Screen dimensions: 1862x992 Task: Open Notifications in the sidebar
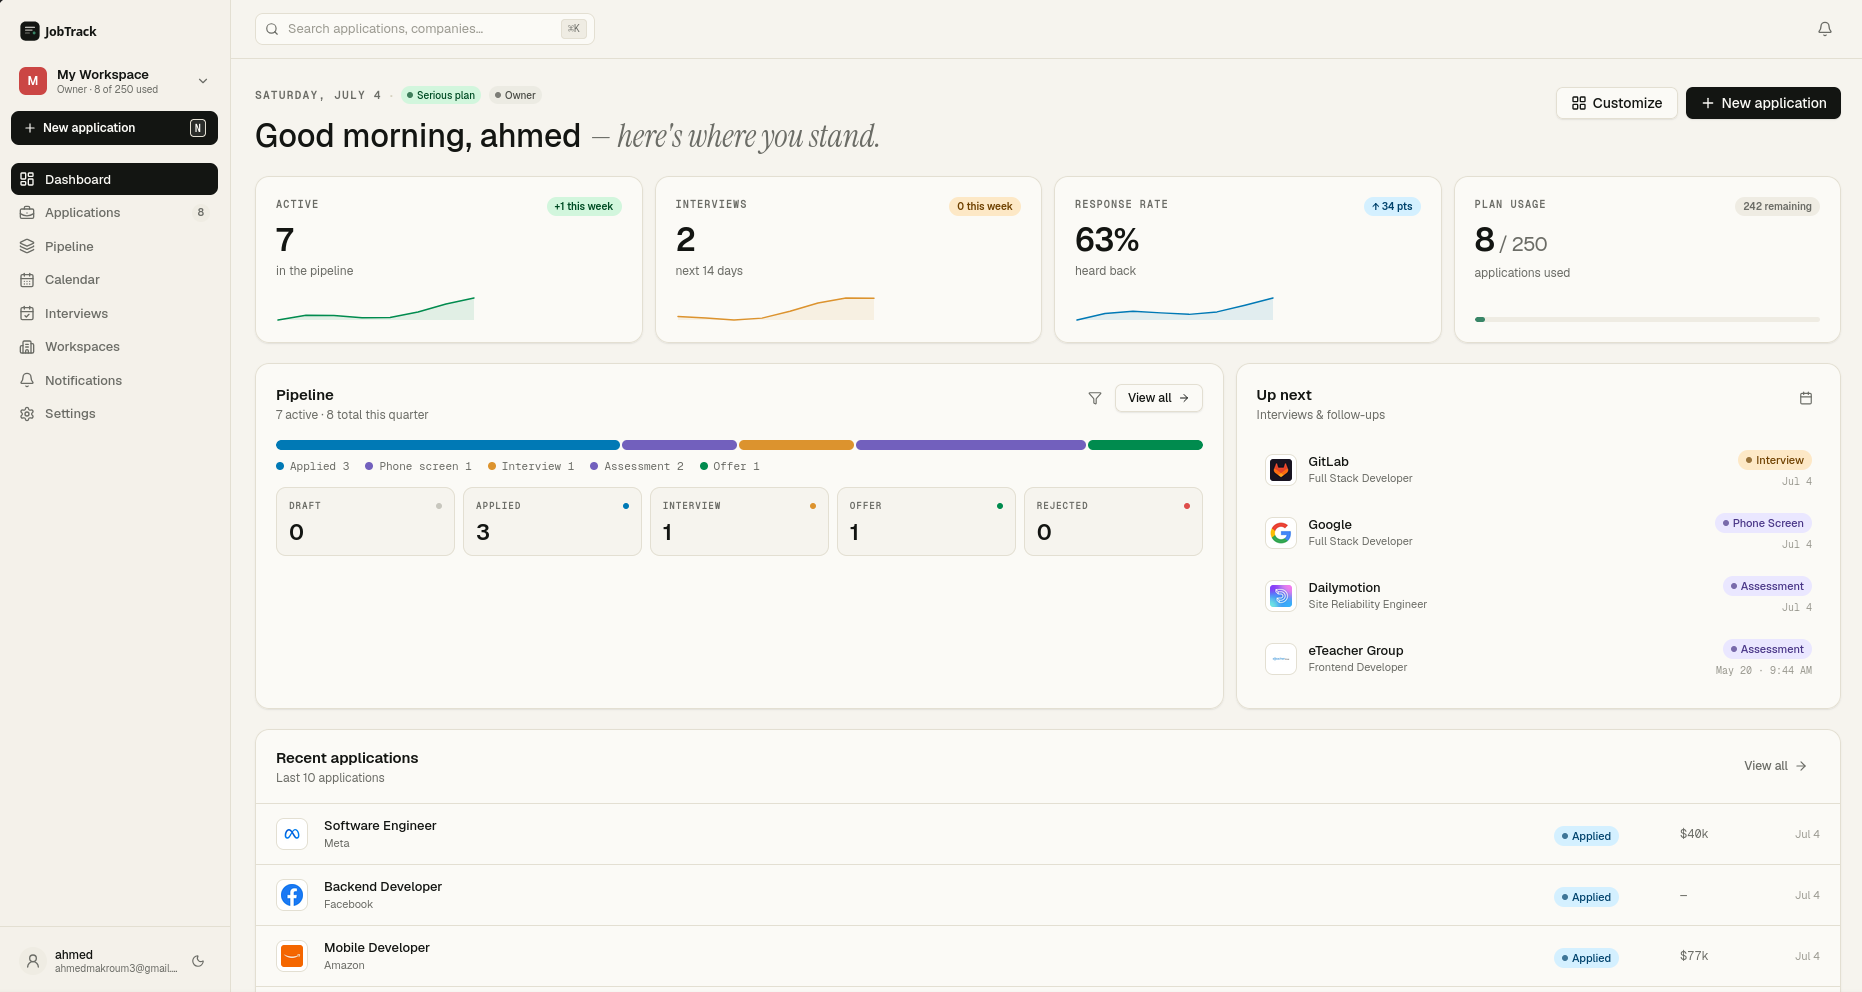[x=114, y=380]
